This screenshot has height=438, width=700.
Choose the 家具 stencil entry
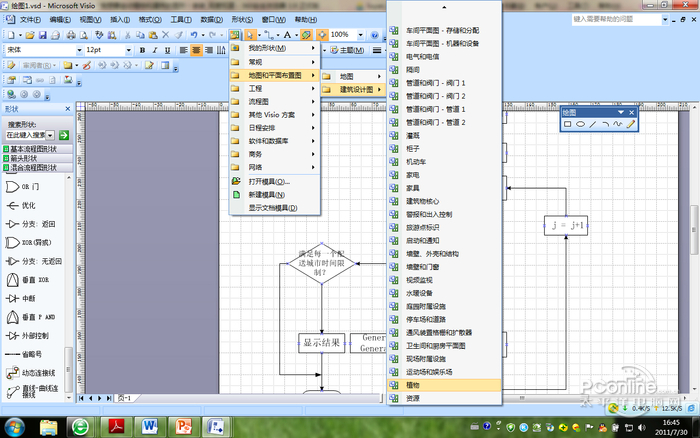[x=444, y=188]
